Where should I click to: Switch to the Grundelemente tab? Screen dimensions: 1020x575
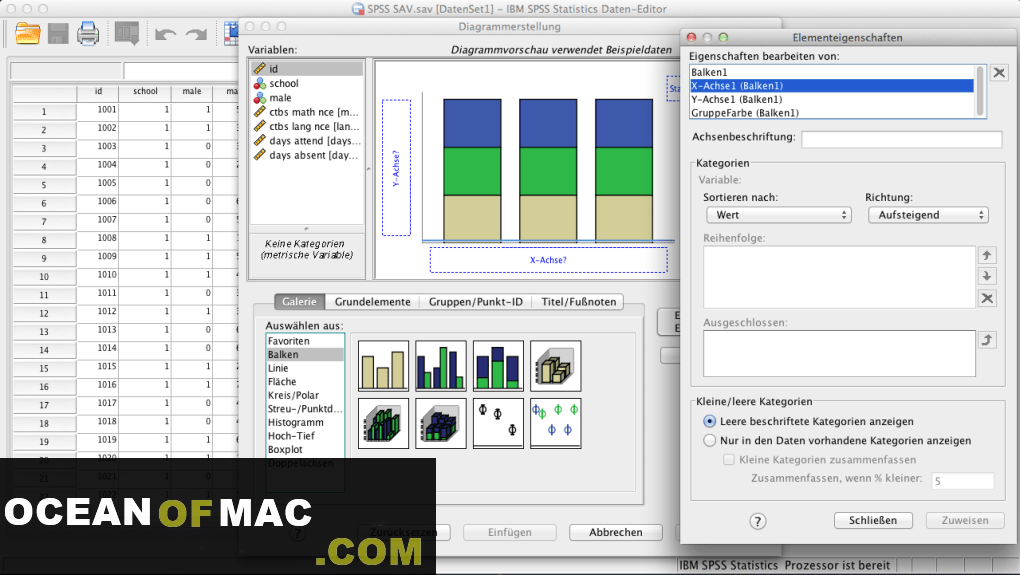pos(373,302)
